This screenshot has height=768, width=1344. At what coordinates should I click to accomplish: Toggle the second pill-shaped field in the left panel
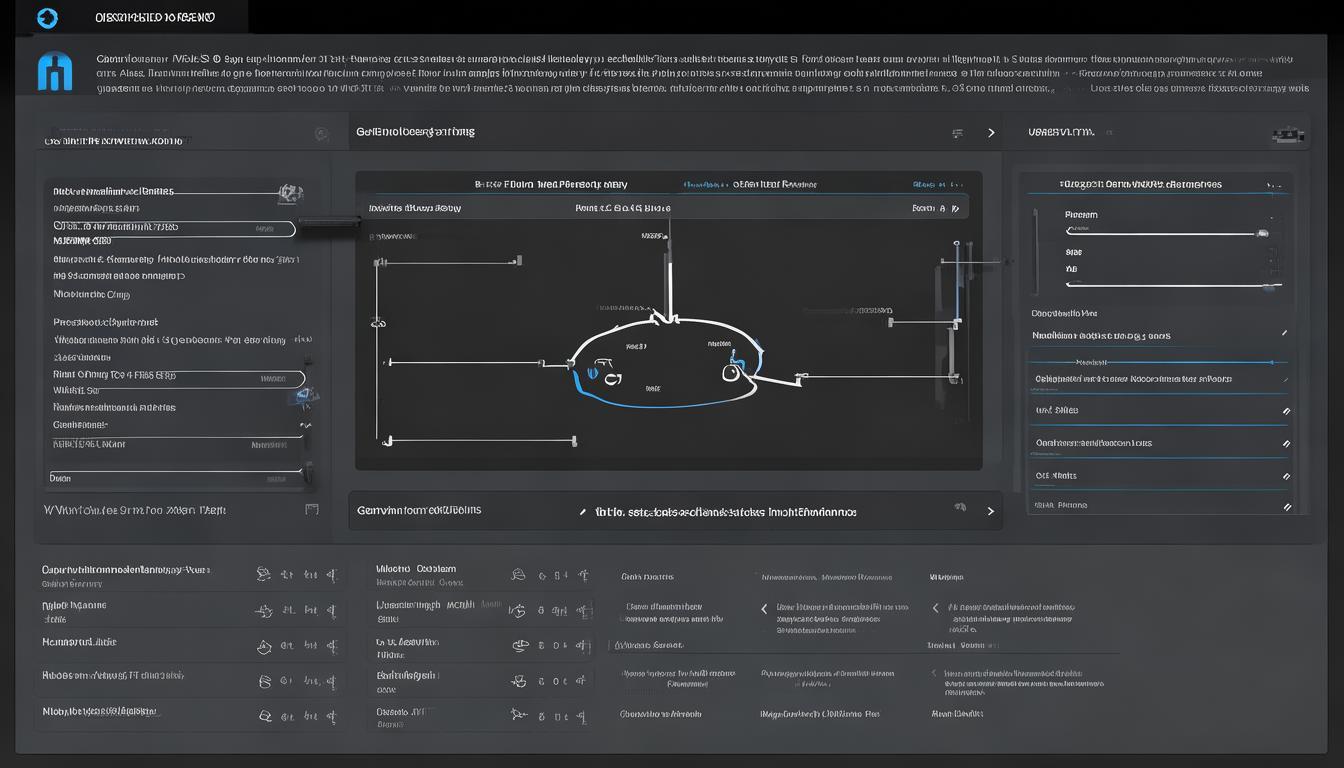click(x=178, y=378)
